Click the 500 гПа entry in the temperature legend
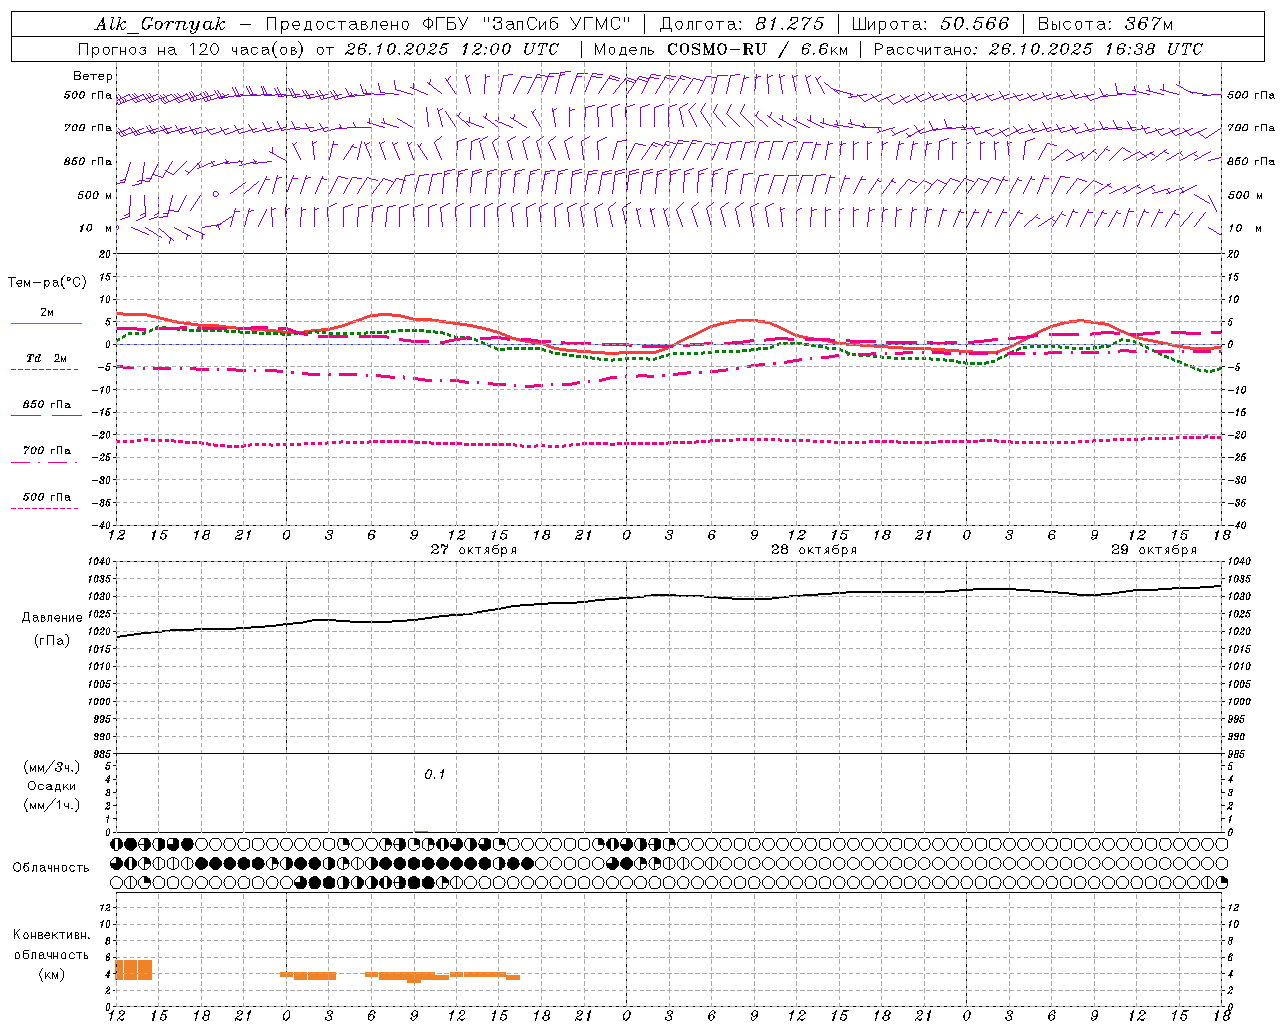The width and height of the screenshot is (1280, 1024). [47, 497]
